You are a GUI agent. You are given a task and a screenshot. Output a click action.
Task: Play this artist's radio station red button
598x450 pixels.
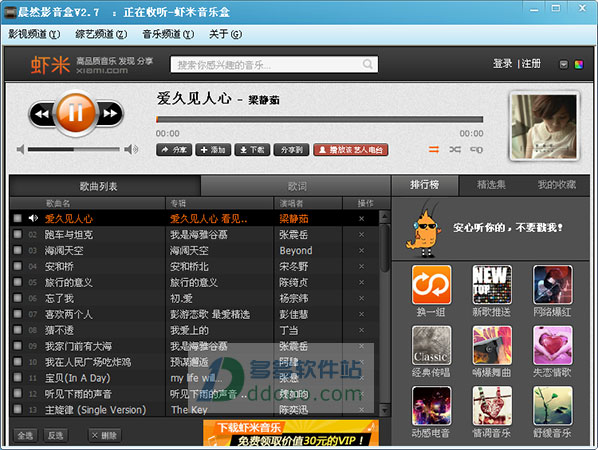[x=350, y=150]
